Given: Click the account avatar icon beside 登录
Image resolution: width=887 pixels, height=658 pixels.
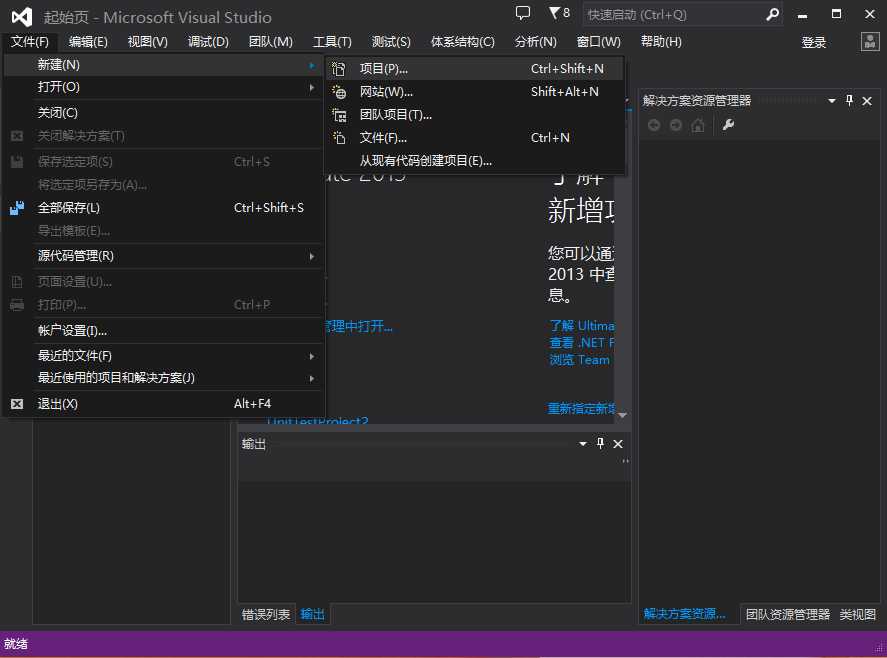Looking at the screenshot, I should coord(869,41).
